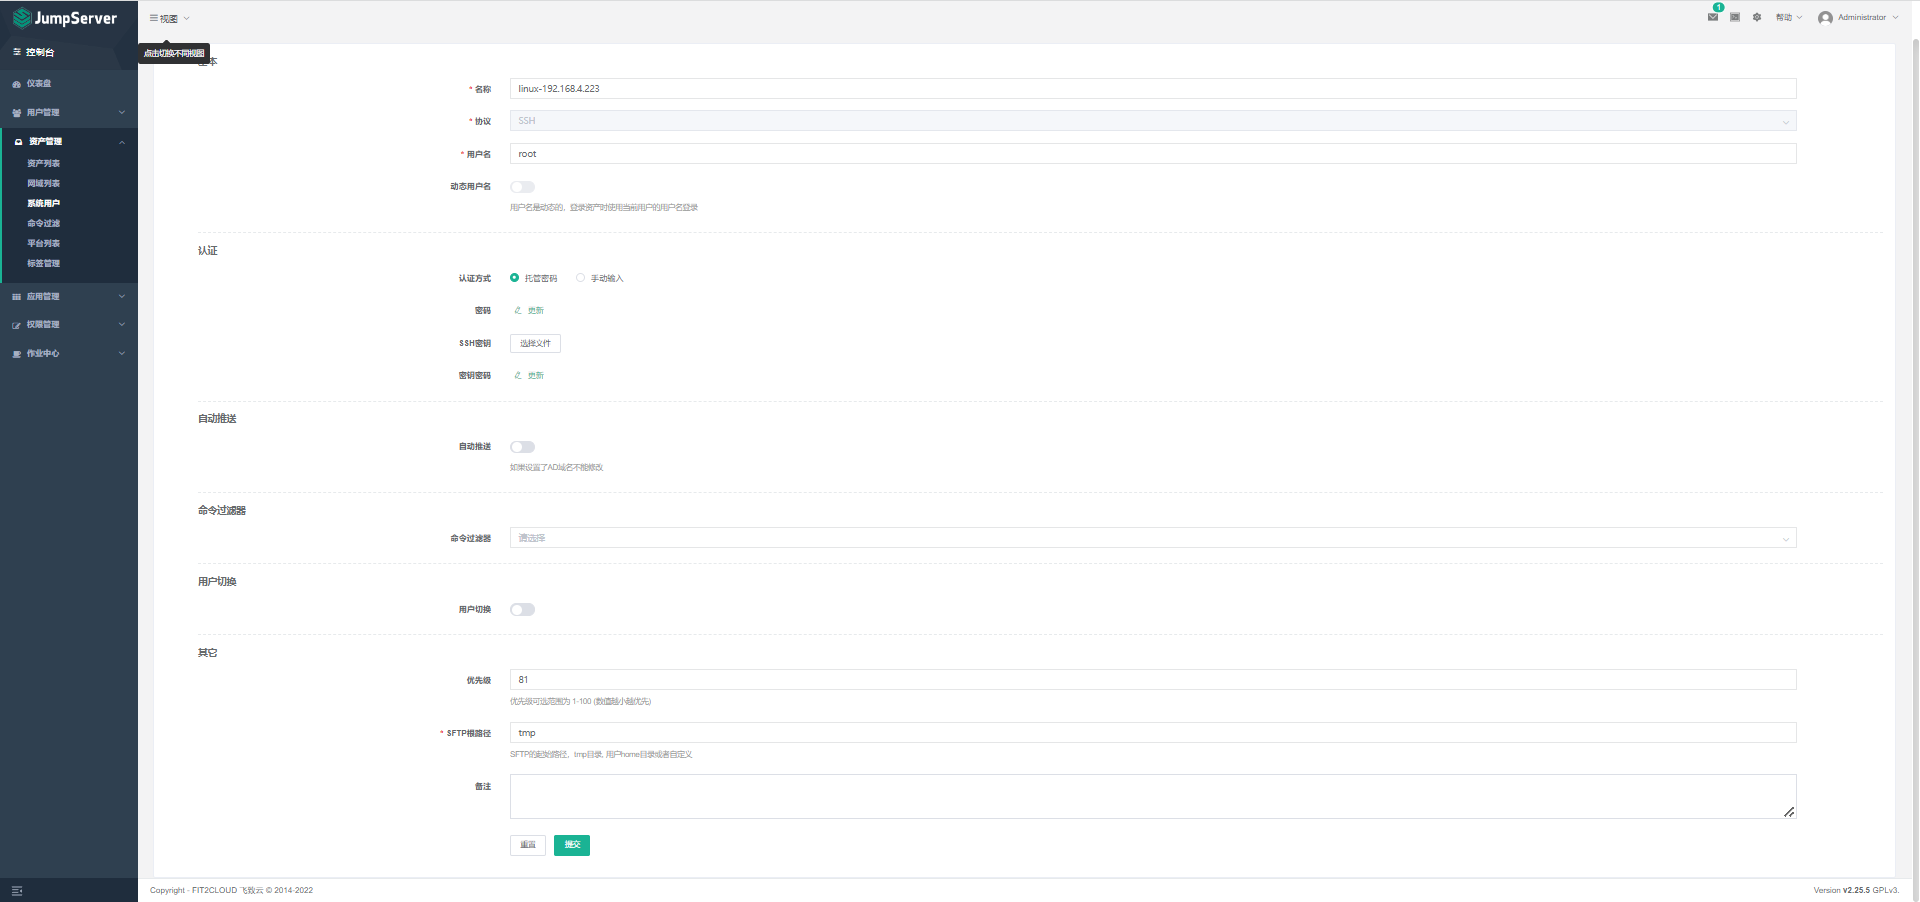
Task: Click the 权限管理 edit icon
Action: [17, 325]
